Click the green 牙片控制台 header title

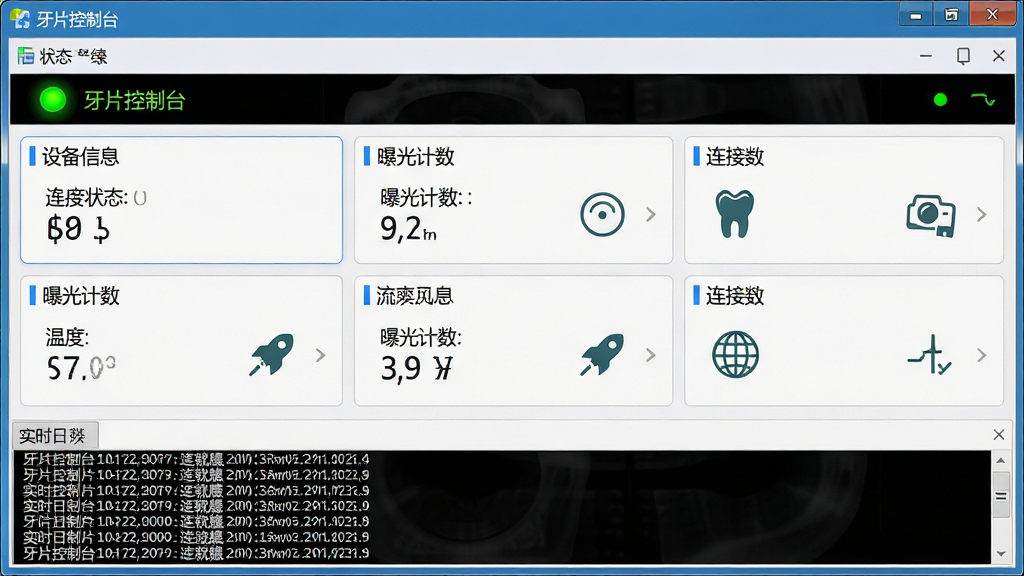(x=135, y=101)
